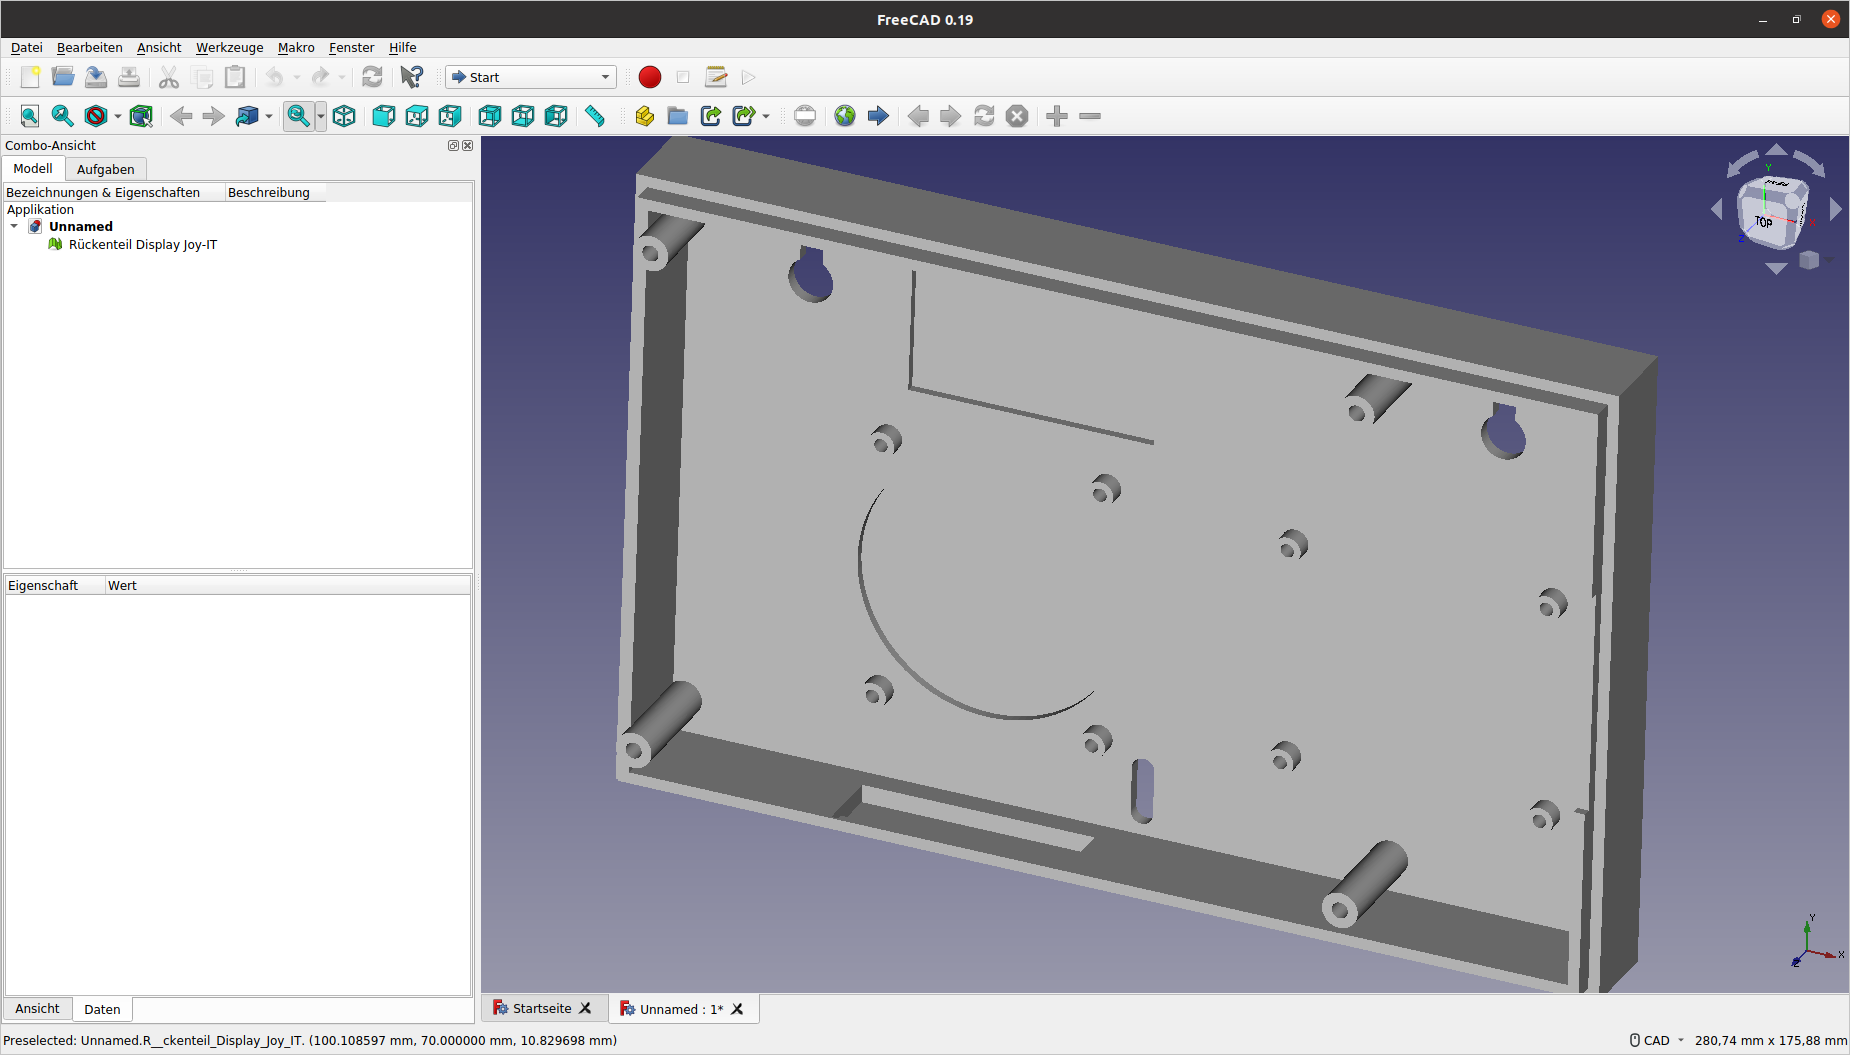Click the Top face of navigation cube
The height and width of the screenshot is (1055, 1850).
coord(1765,220)
